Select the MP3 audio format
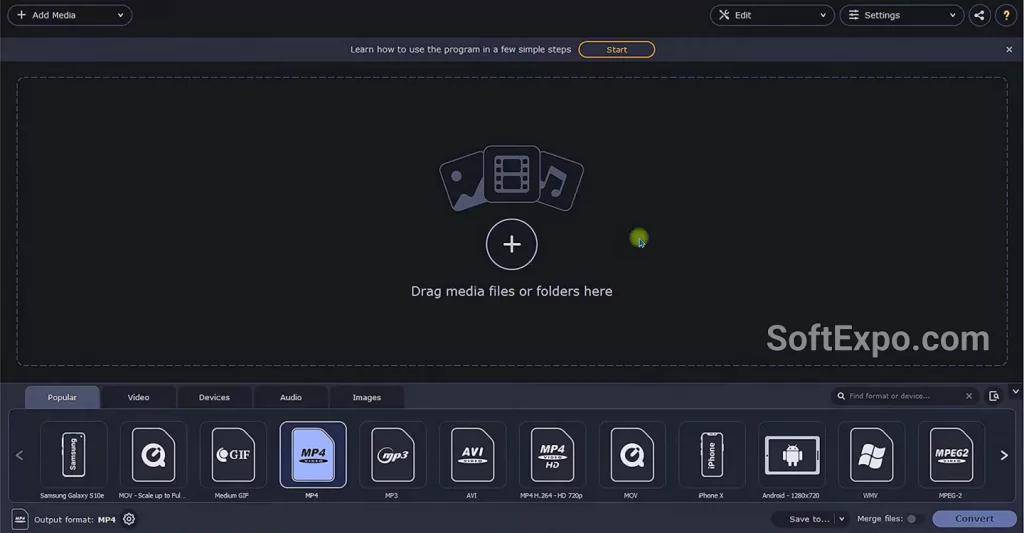Viewport: 1024px width, 533px height. point(392,455)
